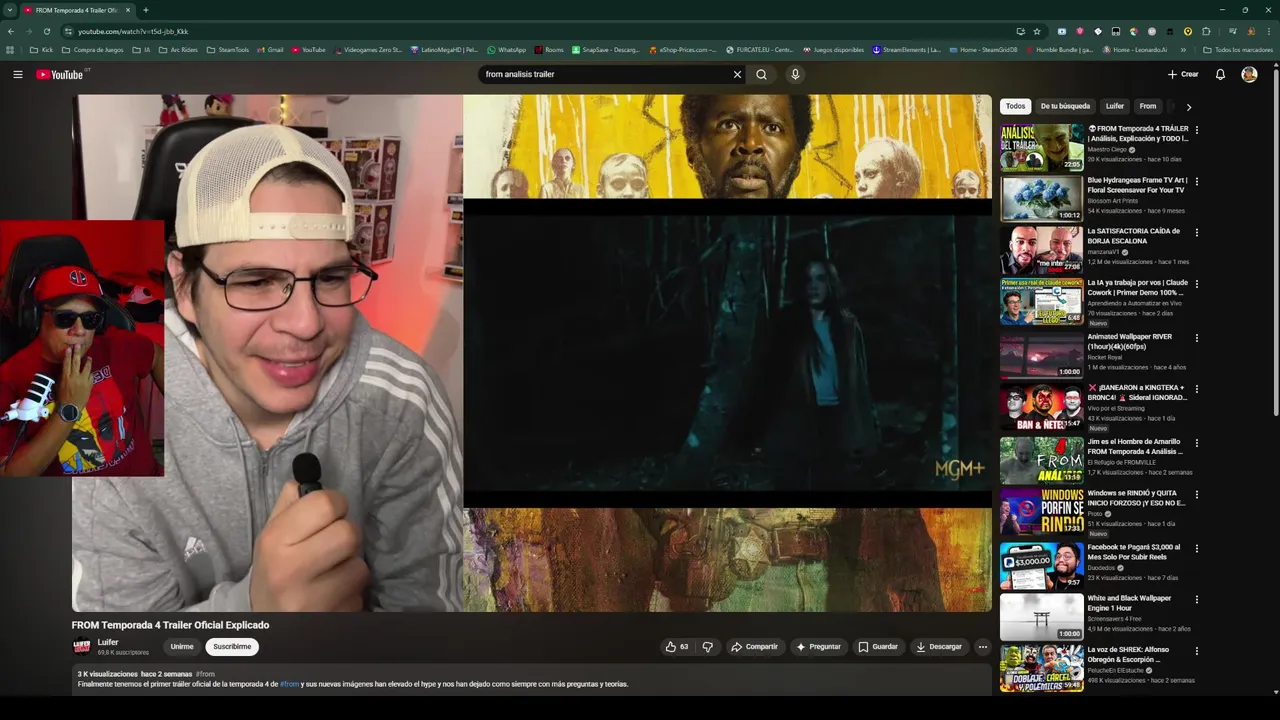Click the Unirme join button
The height and width of the screenshot is (720, 1280).
pos(182,647)
